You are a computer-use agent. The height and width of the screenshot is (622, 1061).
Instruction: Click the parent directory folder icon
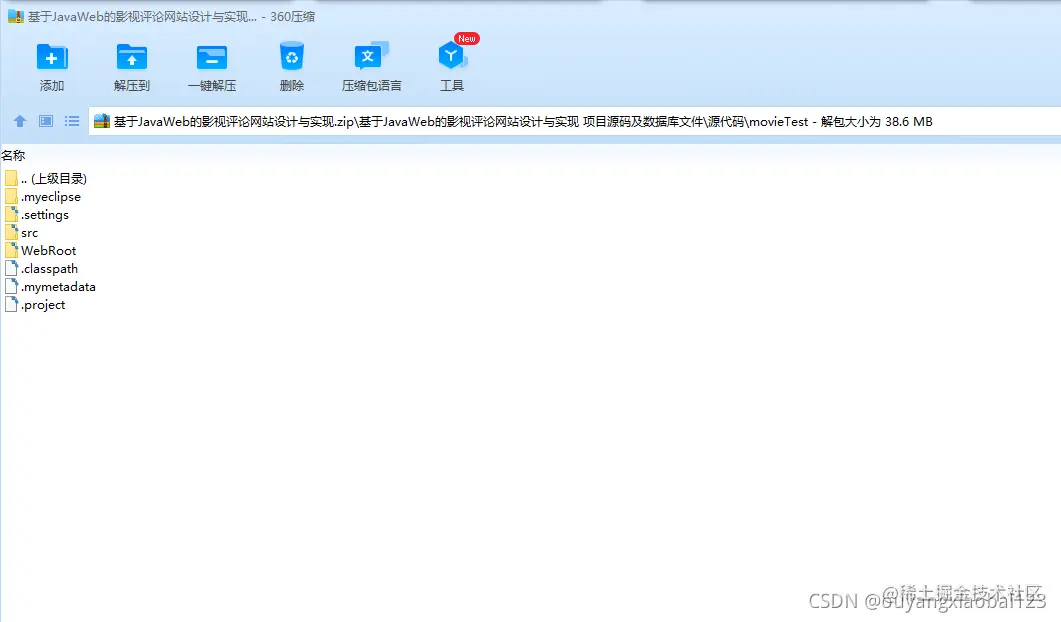point(11,179)
